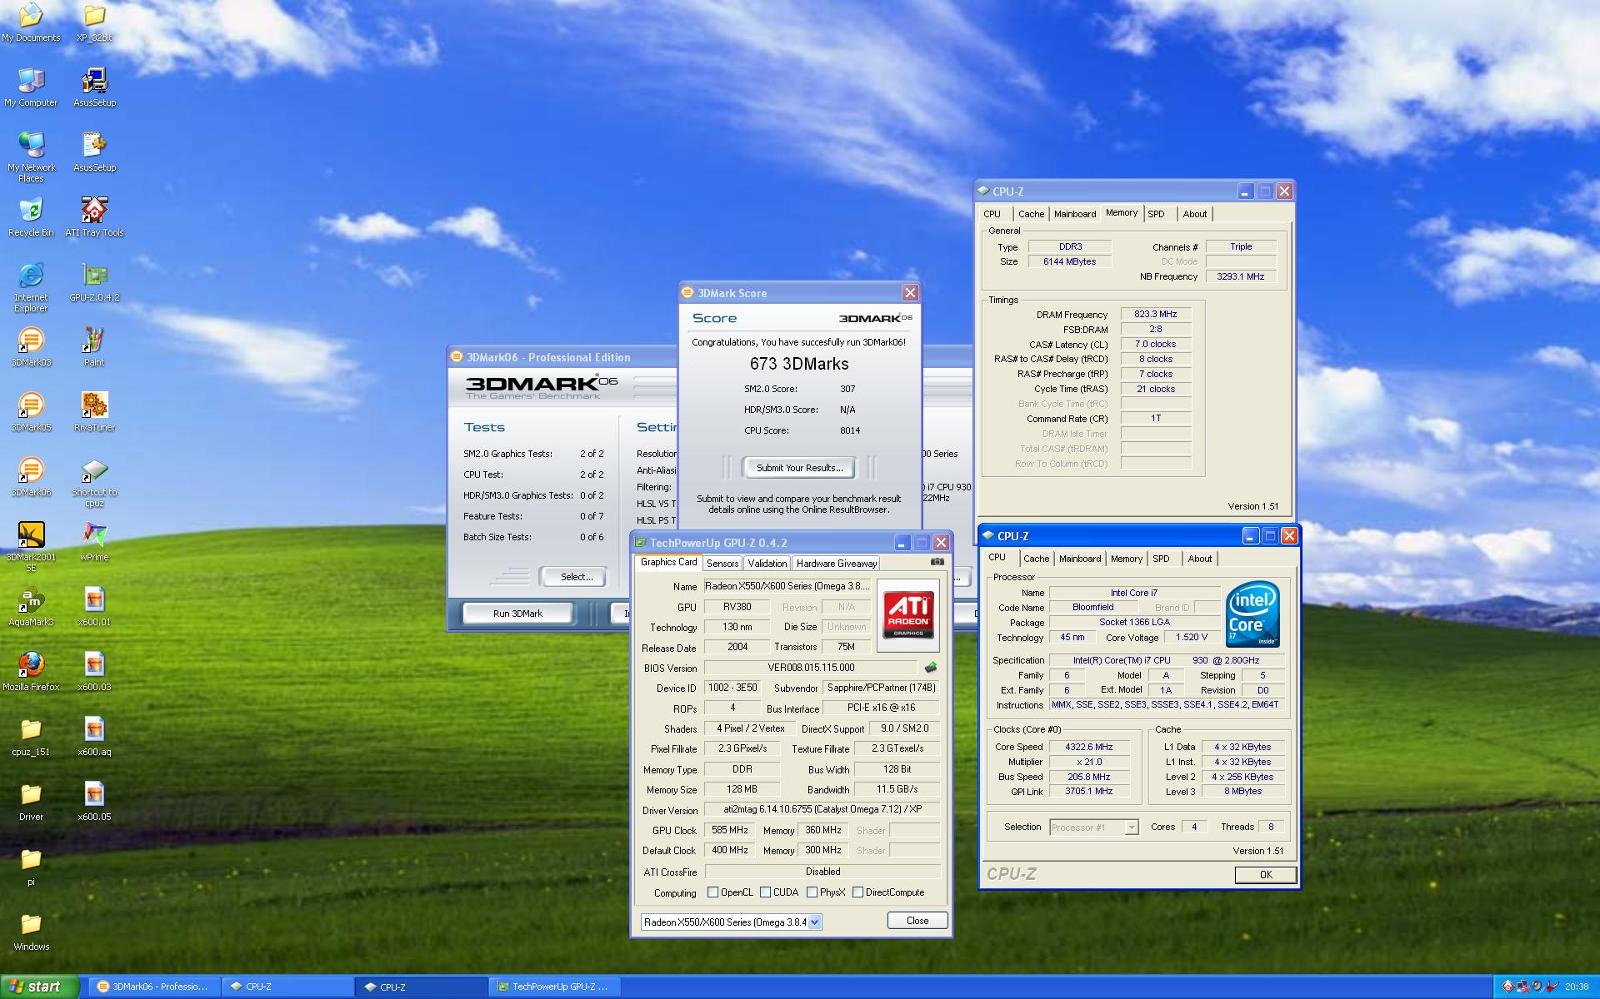Select Cache tab in lower CPU-Z window
Image resolution: width=1600 pixels, height=999 pixels.
coord(1036,559)
